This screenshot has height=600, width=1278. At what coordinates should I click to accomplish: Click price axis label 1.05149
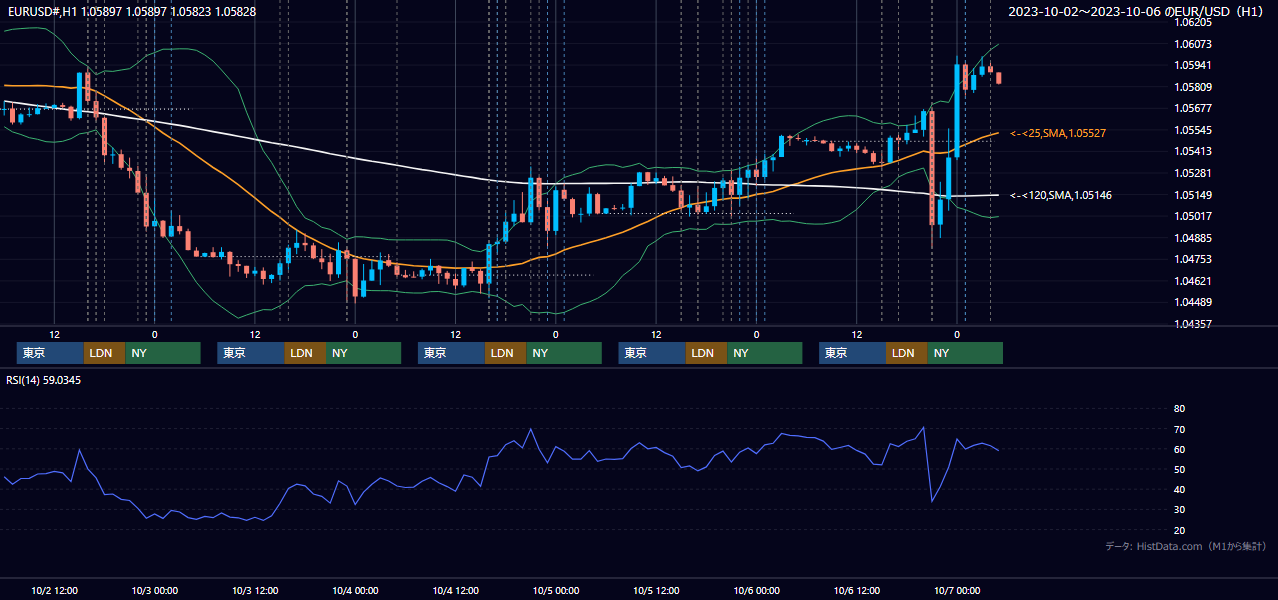pos(1193,195)
